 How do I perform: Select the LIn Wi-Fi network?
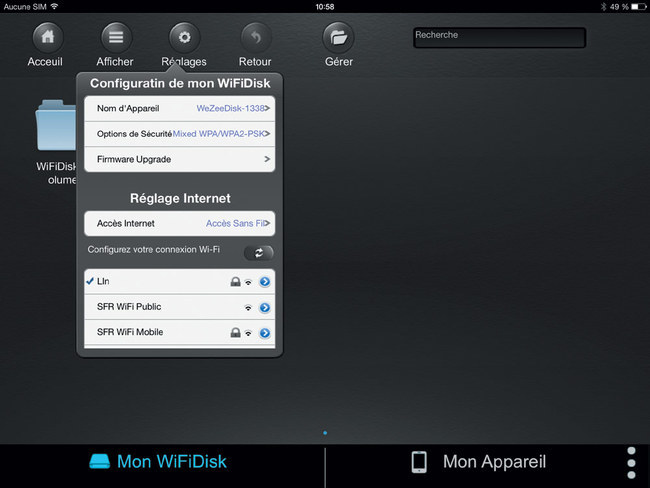(x=179, y=282)
